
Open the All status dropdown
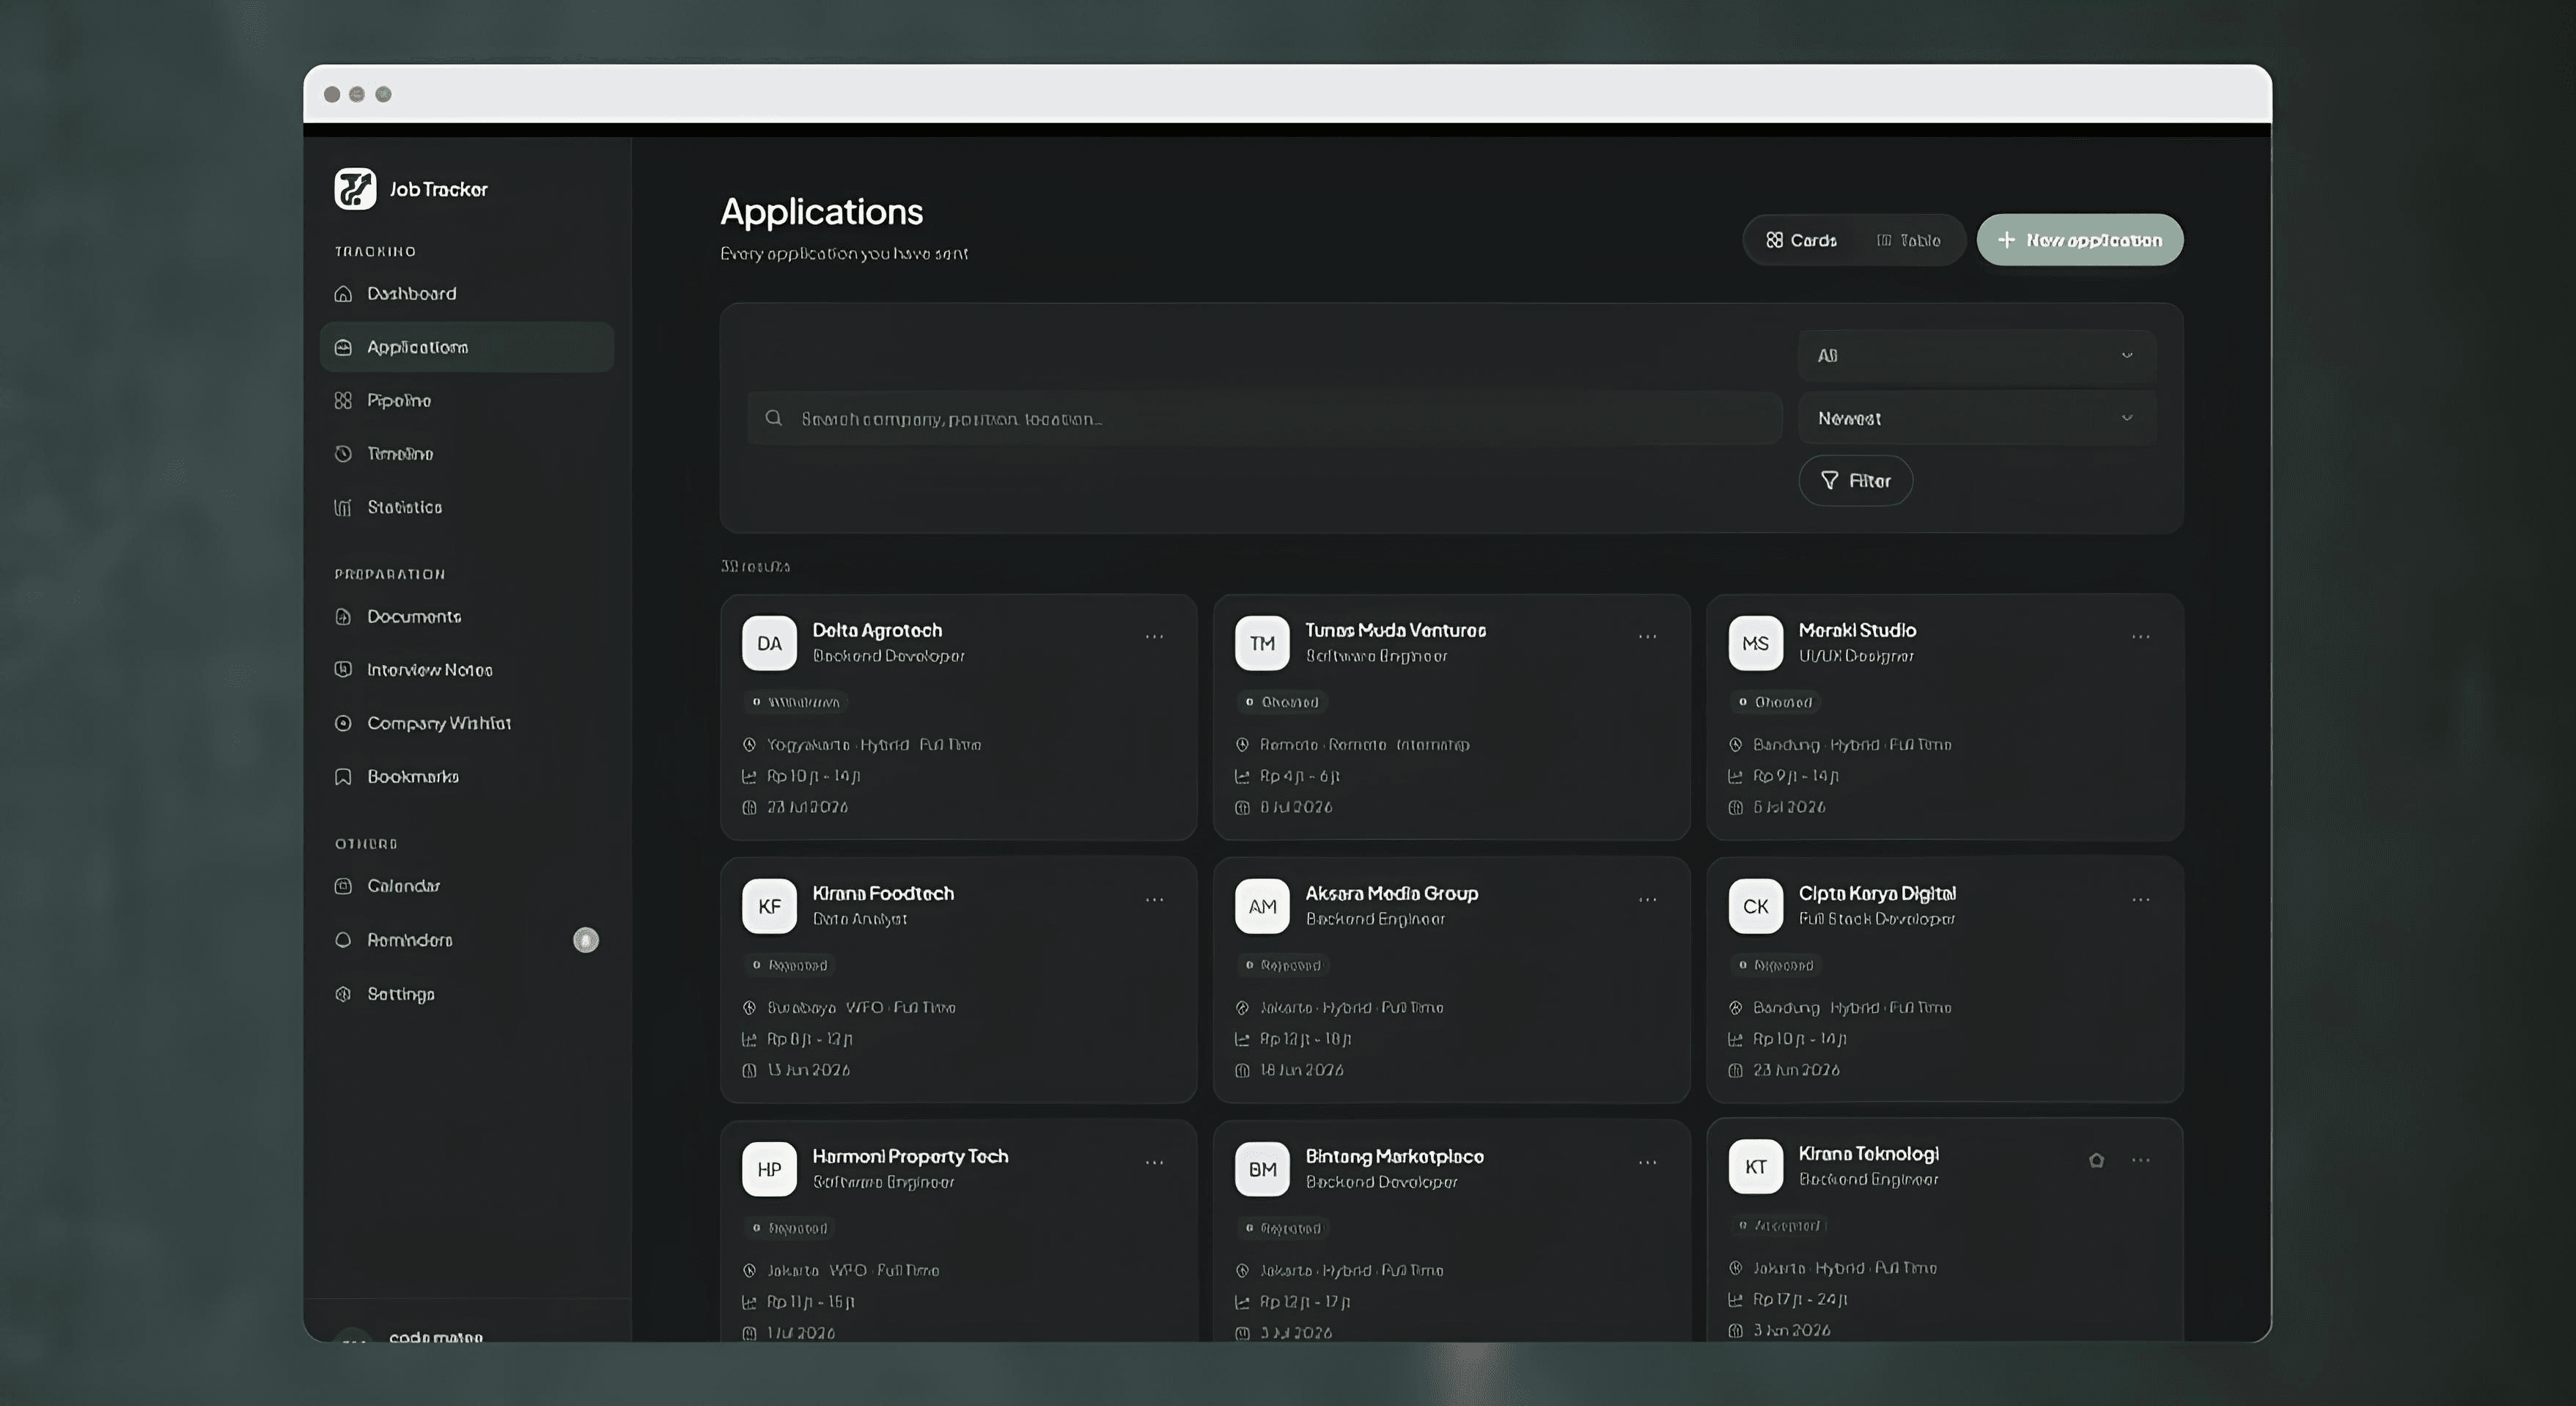pos(1976,356)
